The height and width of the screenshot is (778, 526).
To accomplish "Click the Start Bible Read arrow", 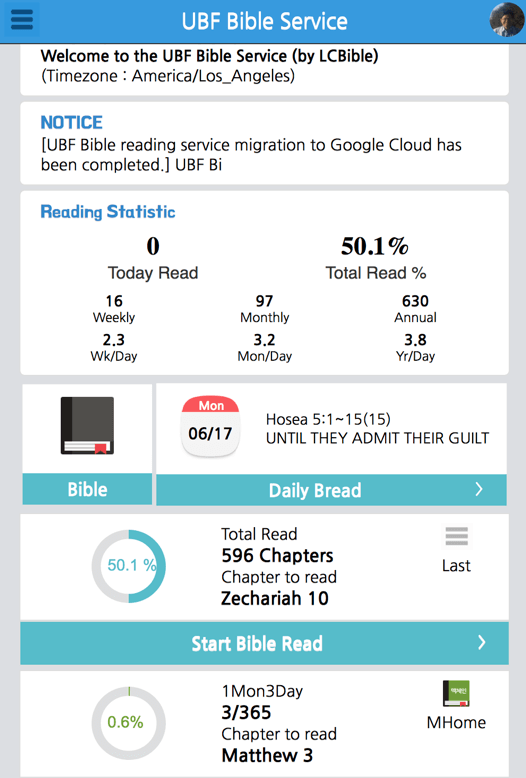I will [x=481, y=643].
